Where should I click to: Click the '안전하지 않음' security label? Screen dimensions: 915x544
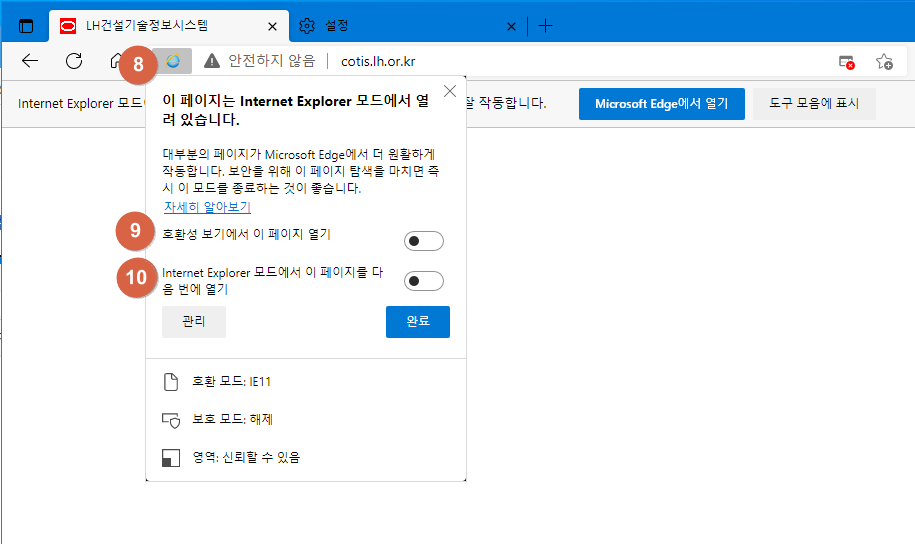click(271, 61)
